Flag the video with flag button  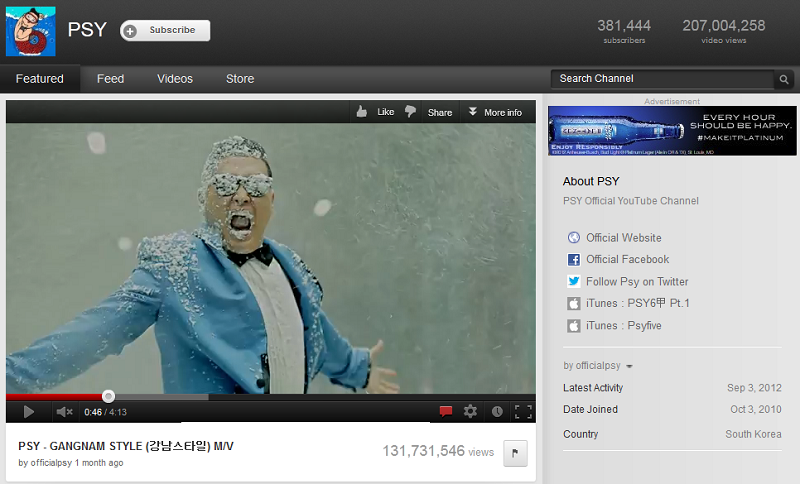pyautogui.click(x=515, y=453)
